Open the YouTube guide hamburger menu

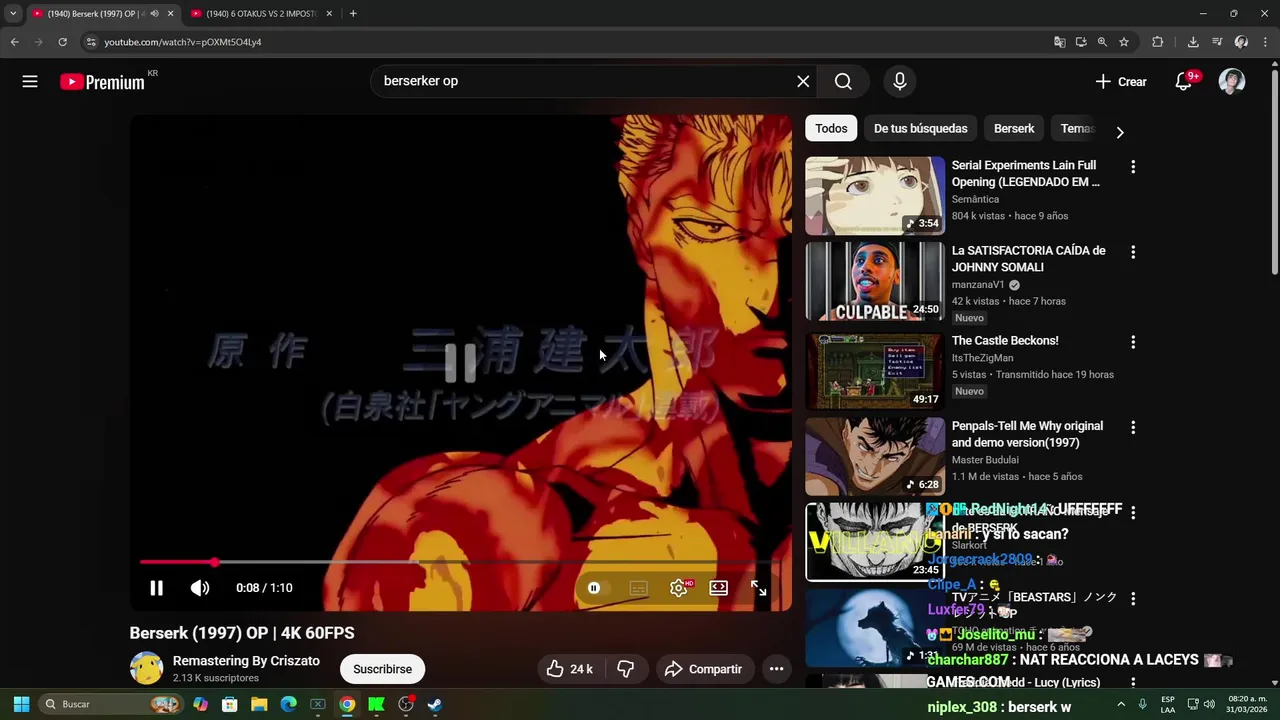click(x=30, y=82)
